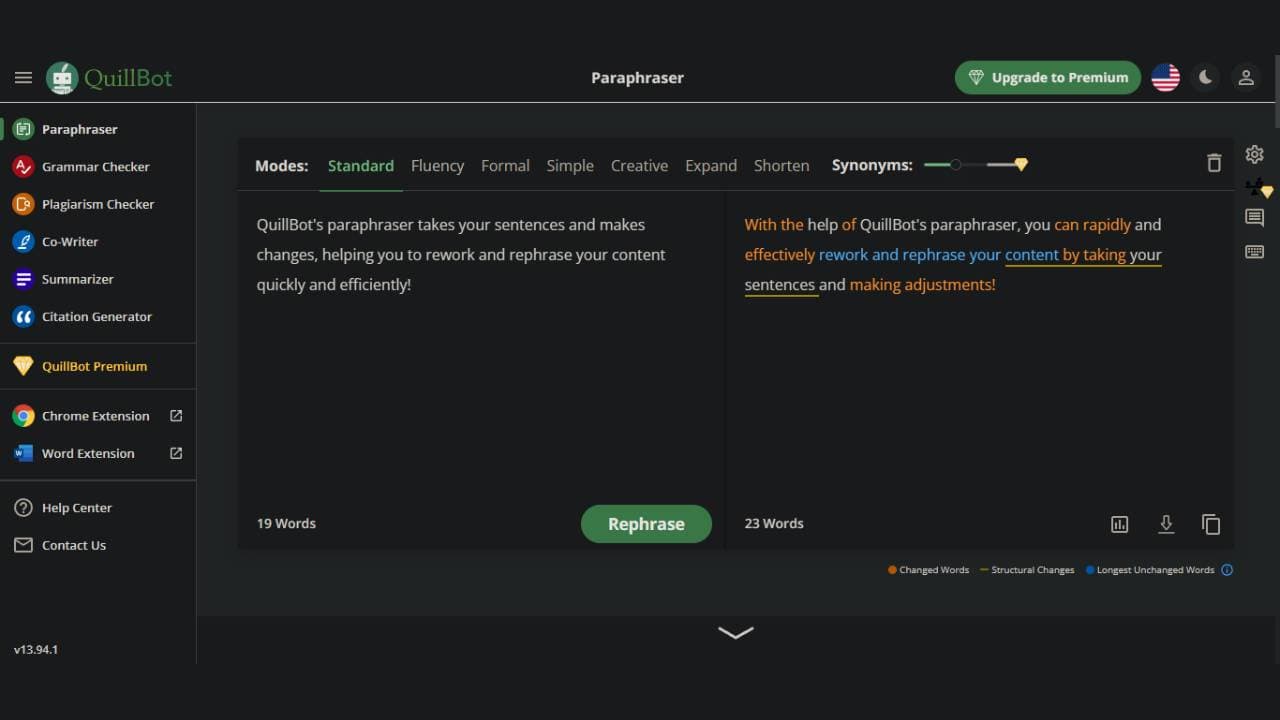Click the external-link icon beside Word Extension
This screenshot has height=720, width=1280.
176,453
